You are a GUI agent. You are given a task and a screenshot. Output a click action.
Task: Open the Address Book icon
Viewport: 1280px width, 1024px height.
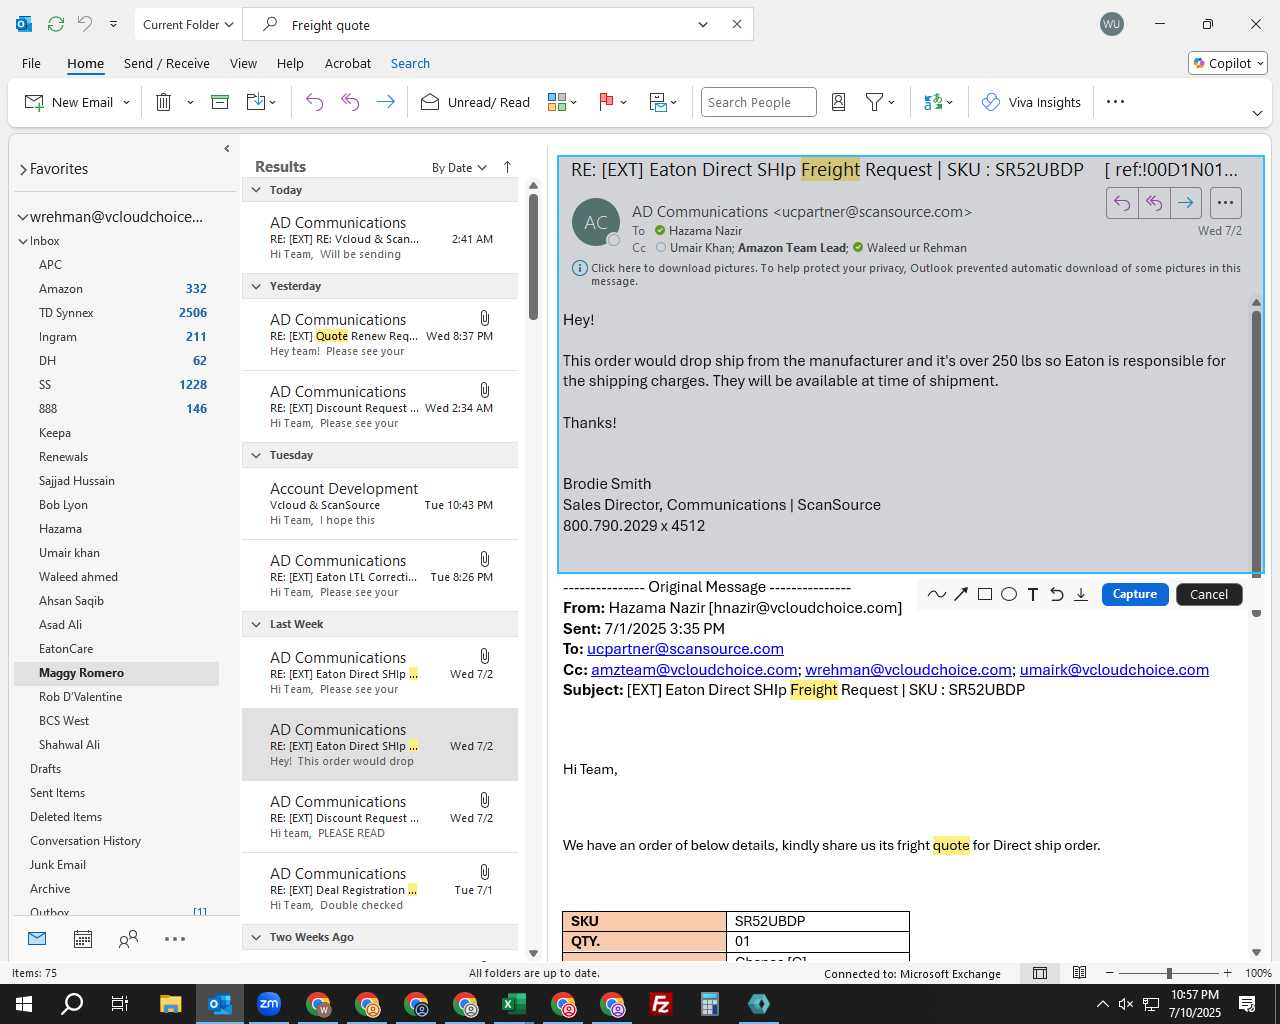pos(839,102)
